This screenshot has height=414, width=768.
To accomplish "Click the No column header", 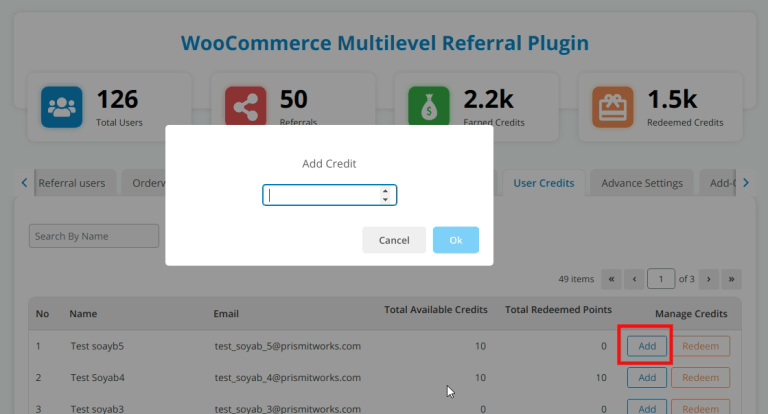I will [42, 314].
